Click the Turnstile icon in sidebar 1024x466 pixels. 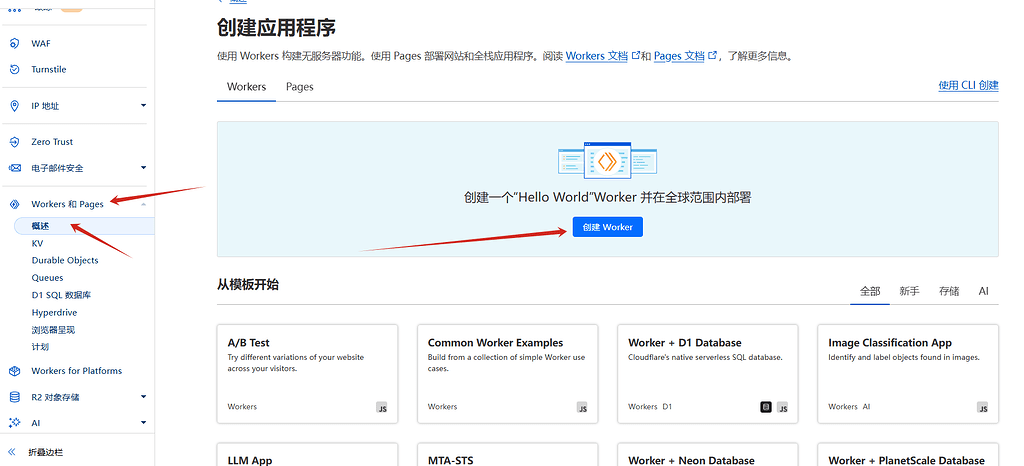[14, 69]
